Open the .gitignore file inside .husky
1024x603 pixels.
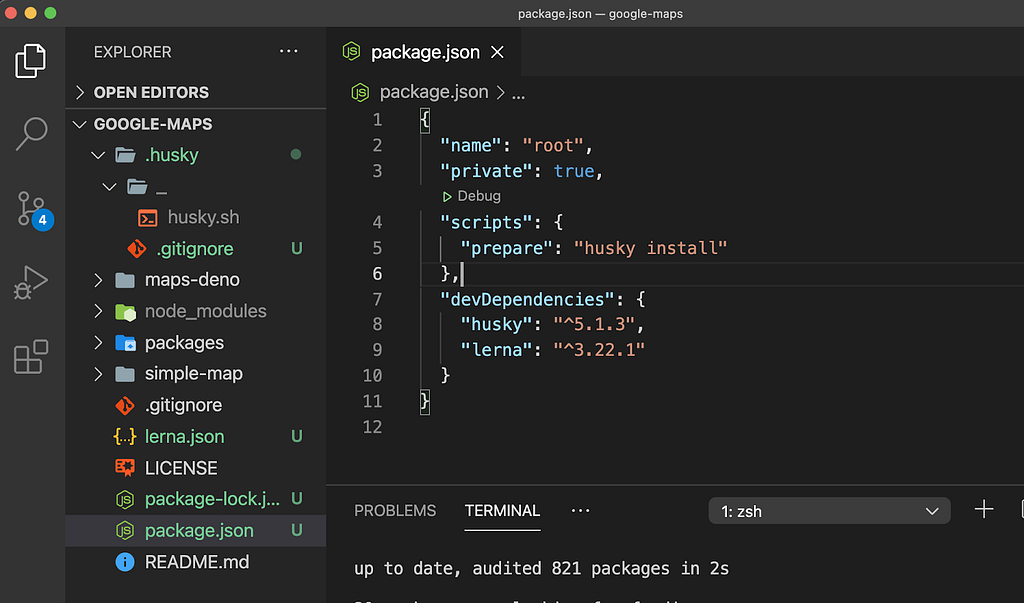tap(196, 249)
